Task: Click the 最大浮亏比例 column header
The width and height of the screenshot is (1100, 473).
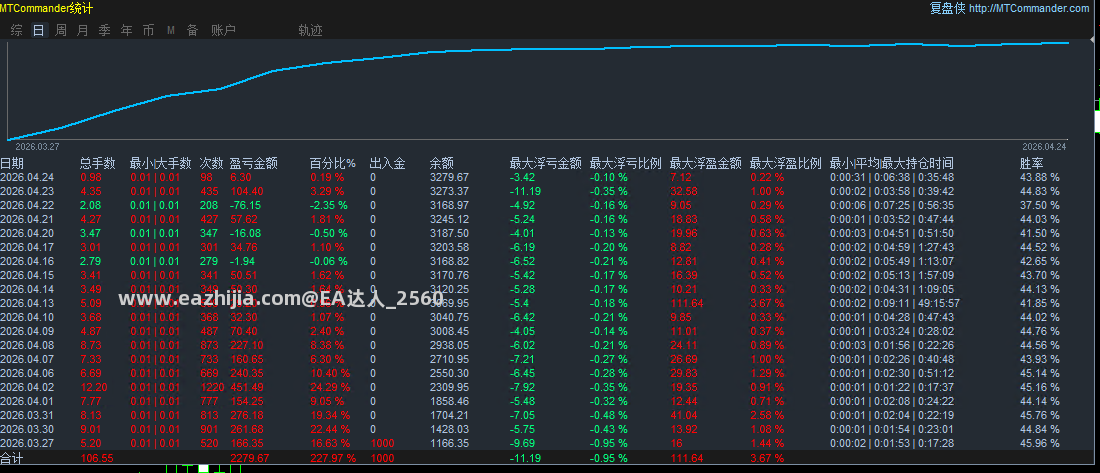Action: click(625, 164)
